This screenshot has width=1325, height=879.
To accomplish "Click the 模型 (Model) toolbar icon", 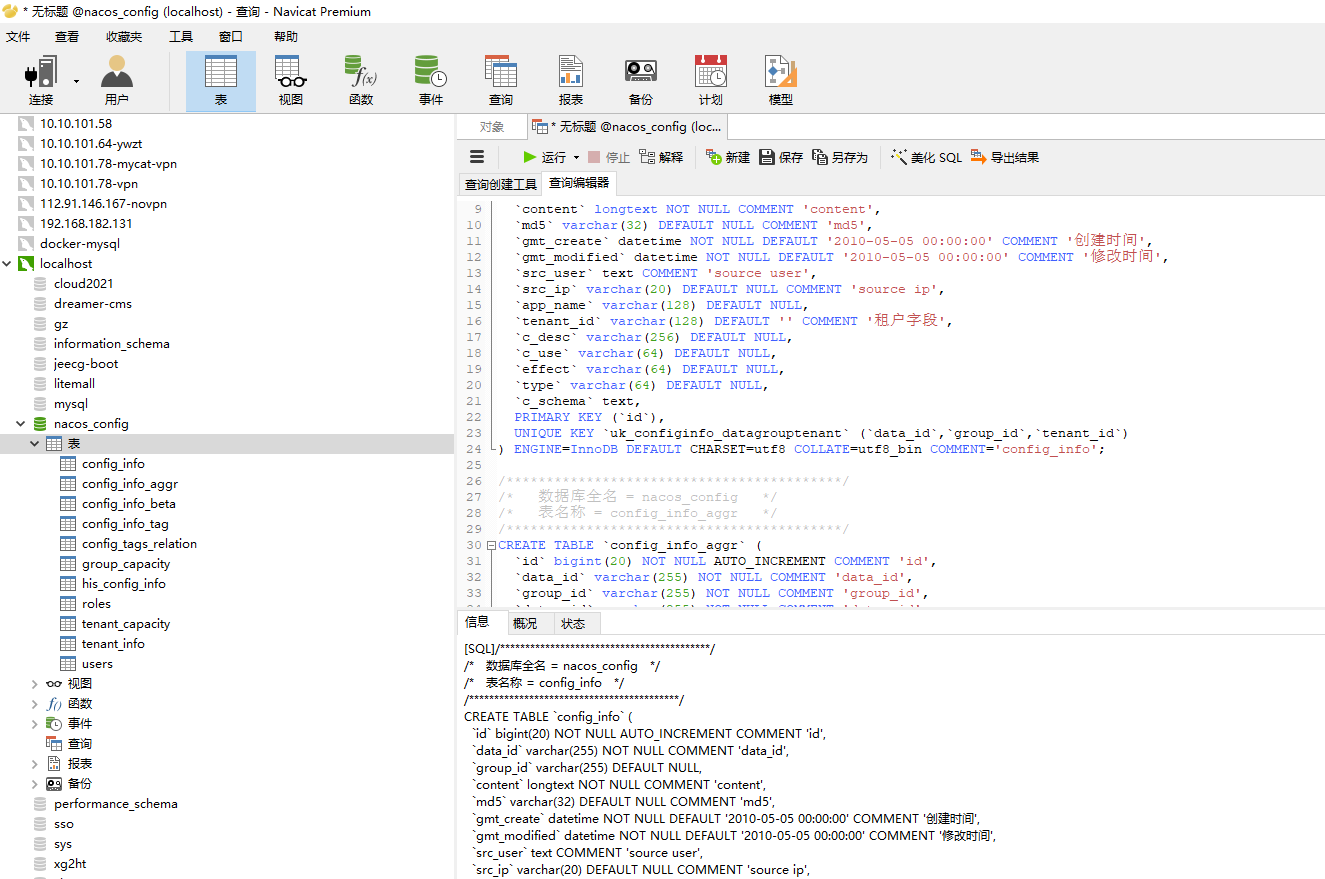I will coord(781,81).
